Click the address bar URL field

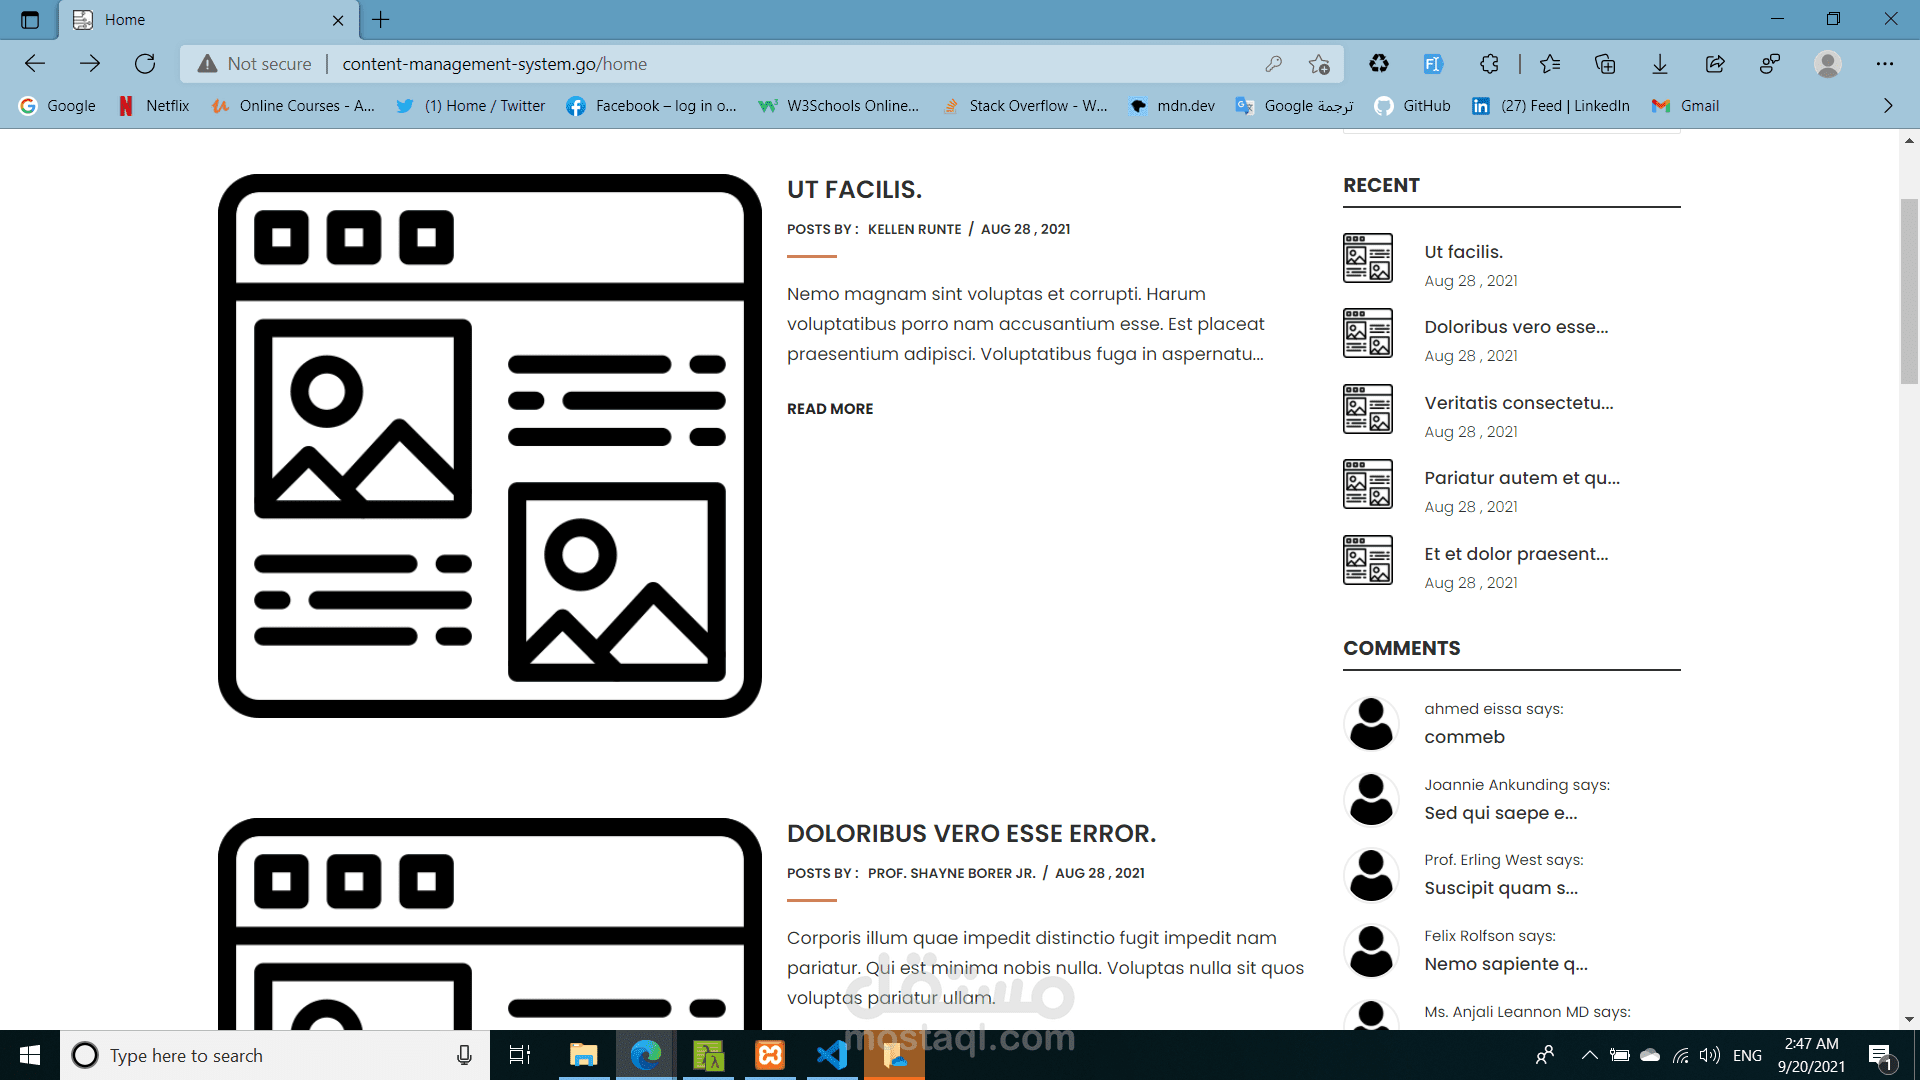700,64
